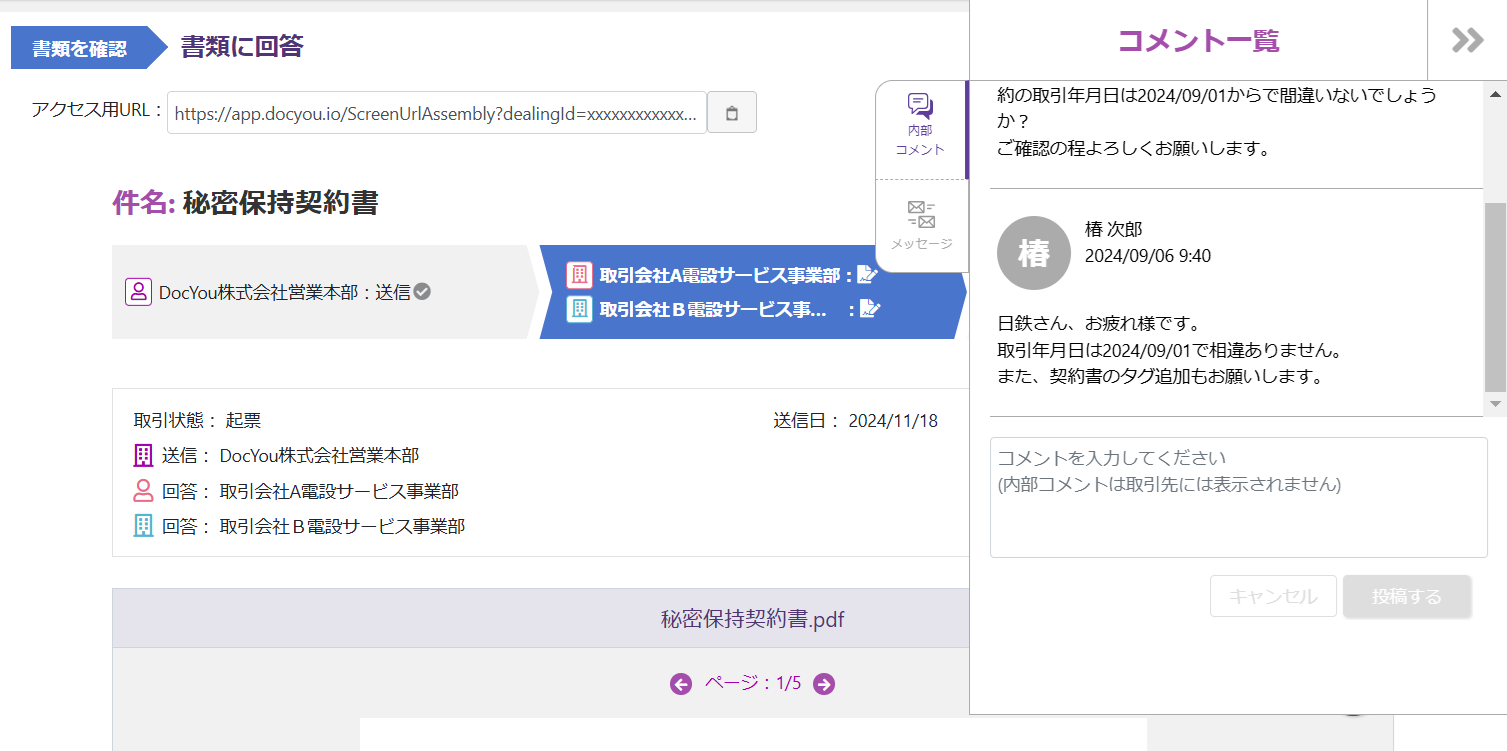Viewport: 1507px width, 751px height.
Task: Open the 内部コメント panel tab
Action: click(920, 126)
